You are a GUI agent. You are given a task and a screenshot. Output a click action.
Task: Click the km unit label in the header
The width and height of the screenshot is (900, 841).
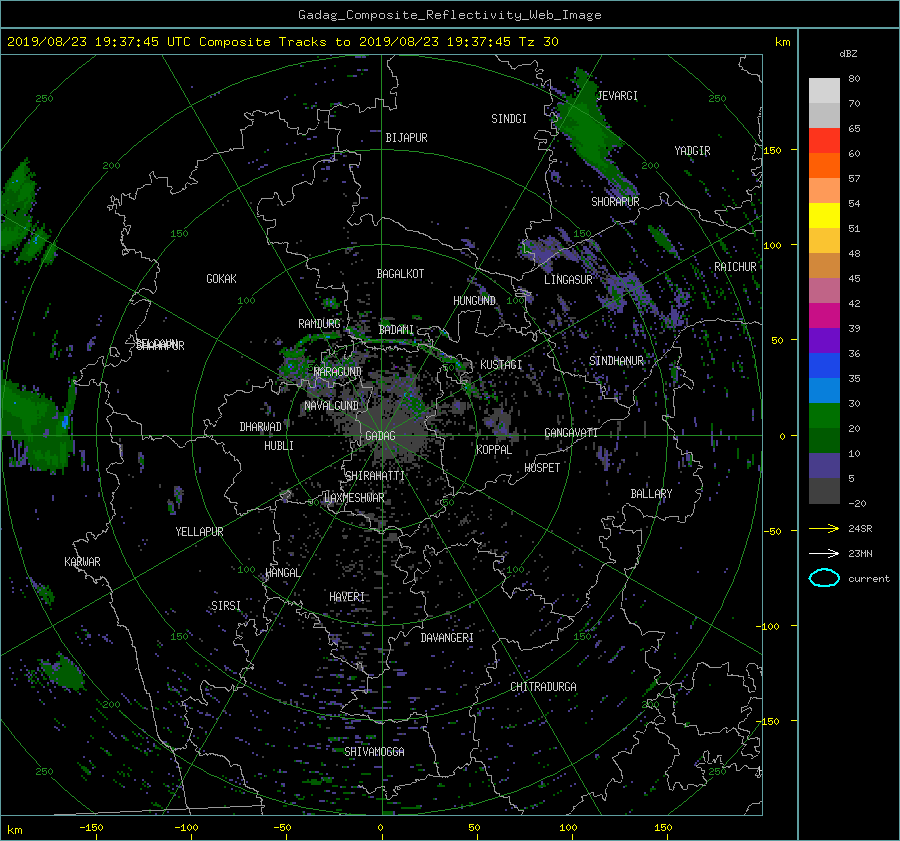point(782,42)
